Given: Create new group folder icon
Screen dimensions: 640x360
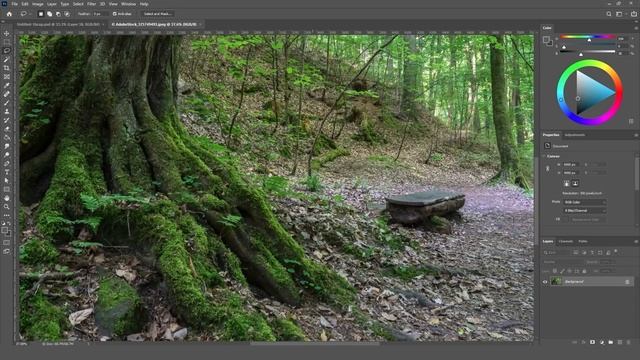Looking at the screenshot, I should [611, 342].
